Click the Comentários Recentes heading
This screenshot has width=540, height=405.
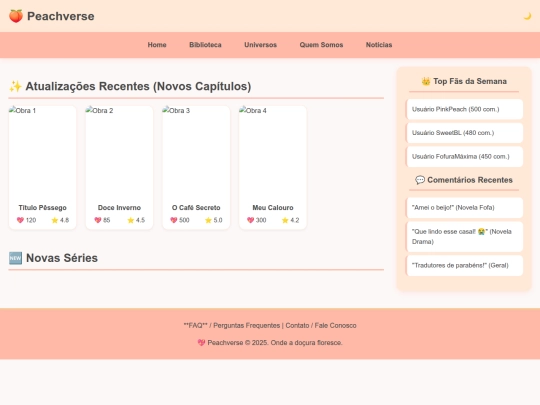point(470,180)
